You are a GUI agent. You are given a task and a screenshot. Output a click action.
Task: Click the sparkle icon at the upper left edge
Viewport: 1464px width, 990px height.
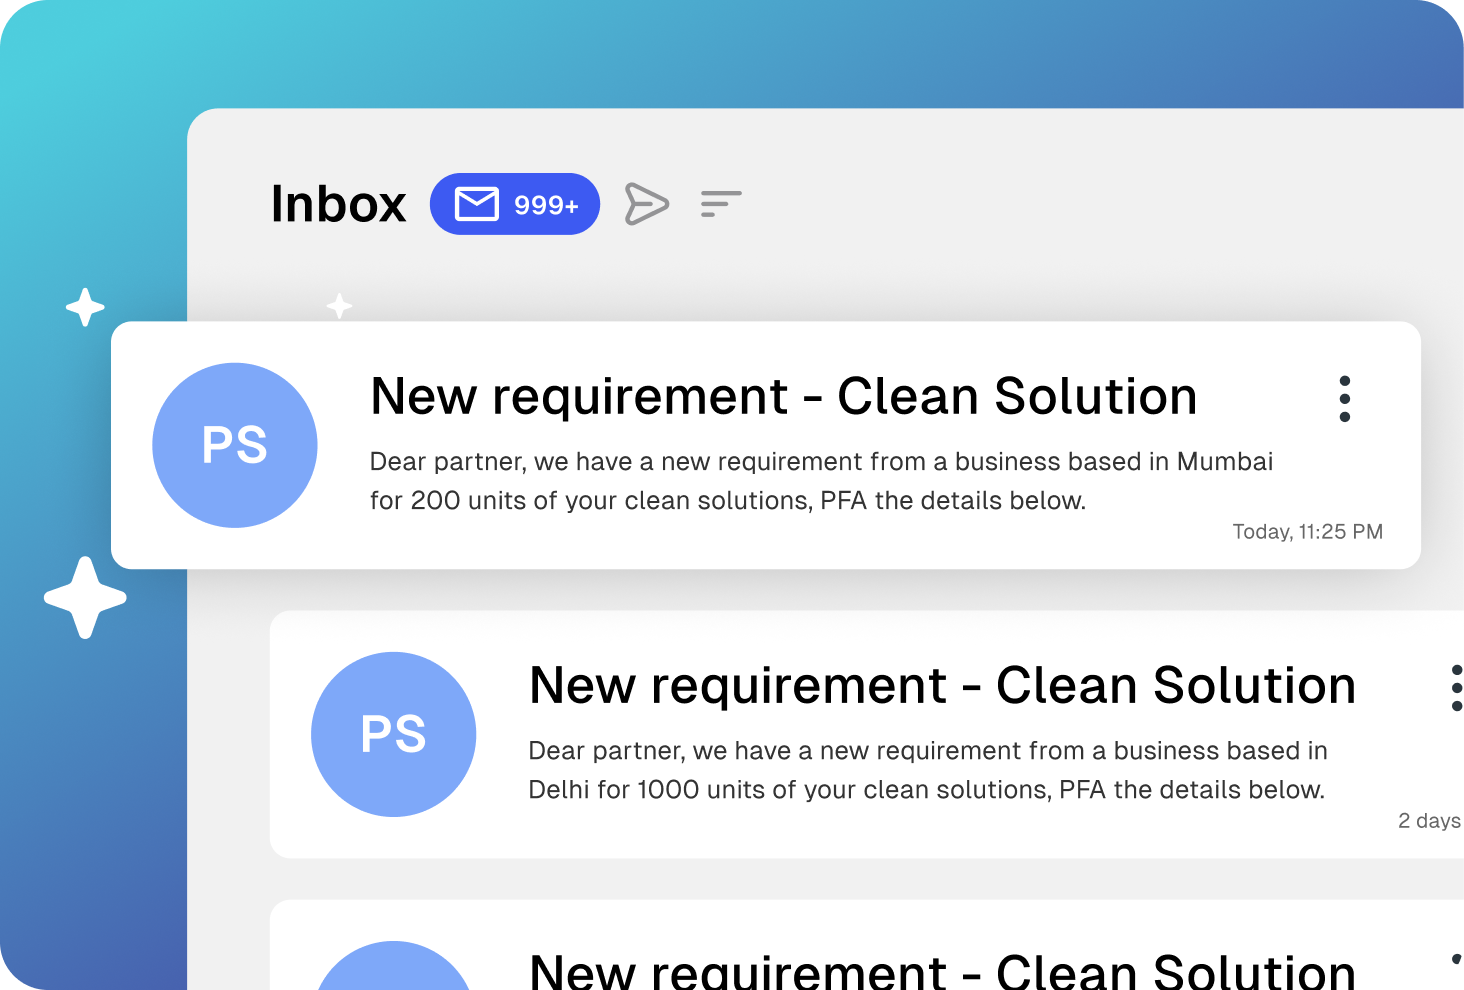coord(85,307)
